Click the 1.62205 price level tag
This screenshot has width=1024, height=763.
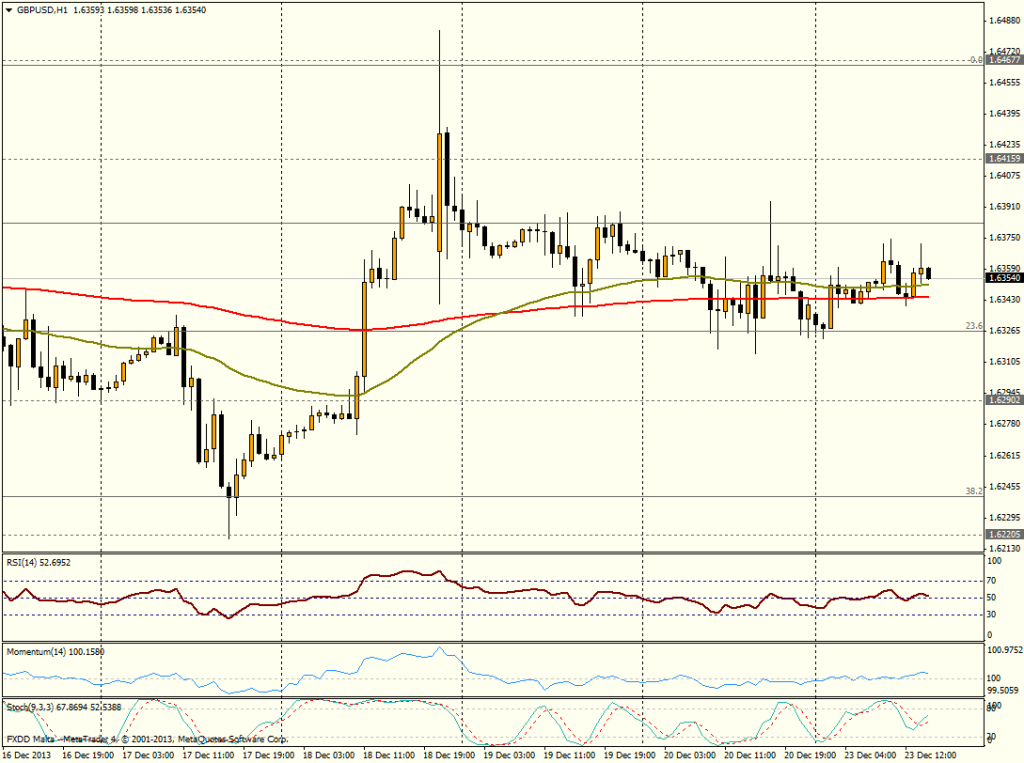1004,534
